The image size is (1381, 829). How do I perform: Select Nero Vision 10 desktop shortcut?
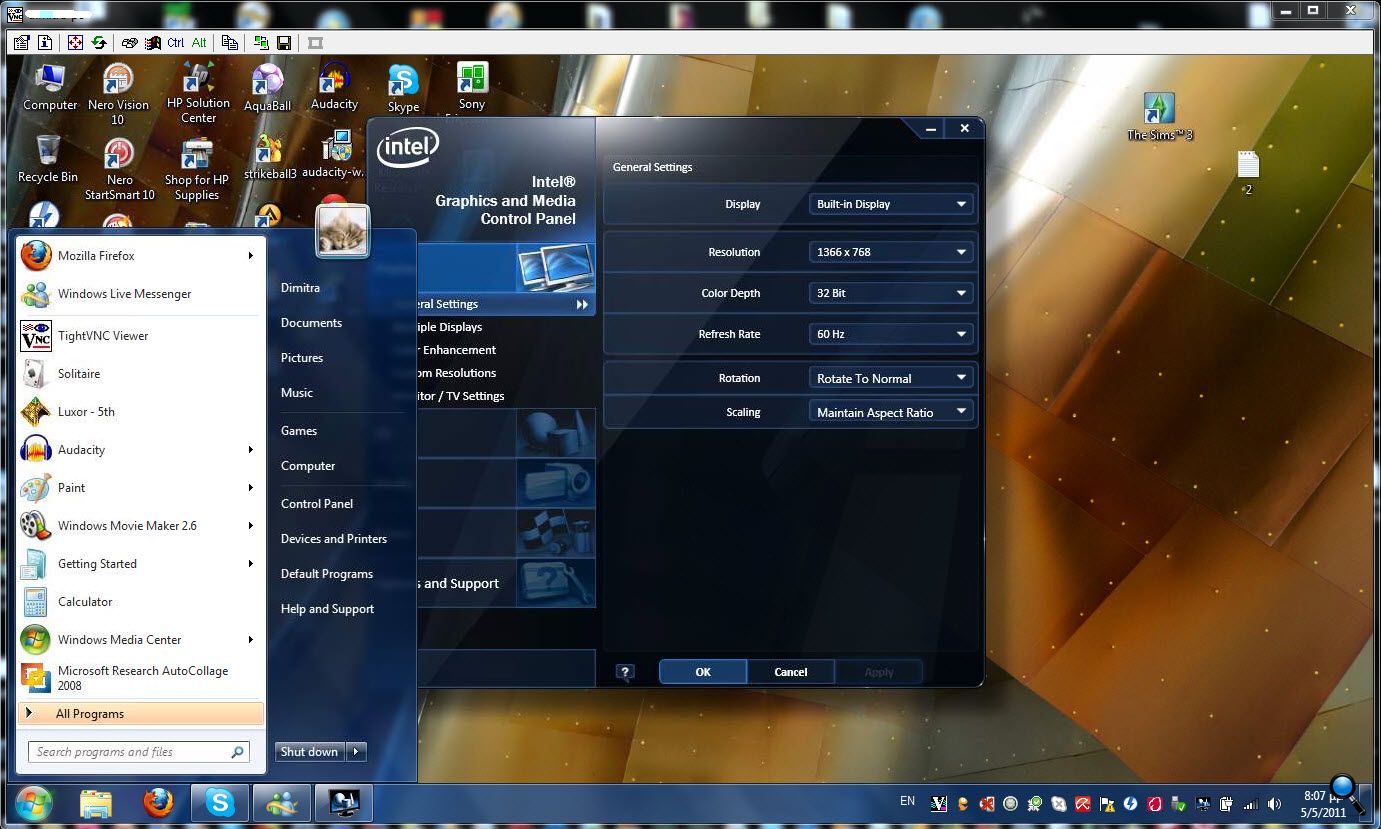coord(118,94)
